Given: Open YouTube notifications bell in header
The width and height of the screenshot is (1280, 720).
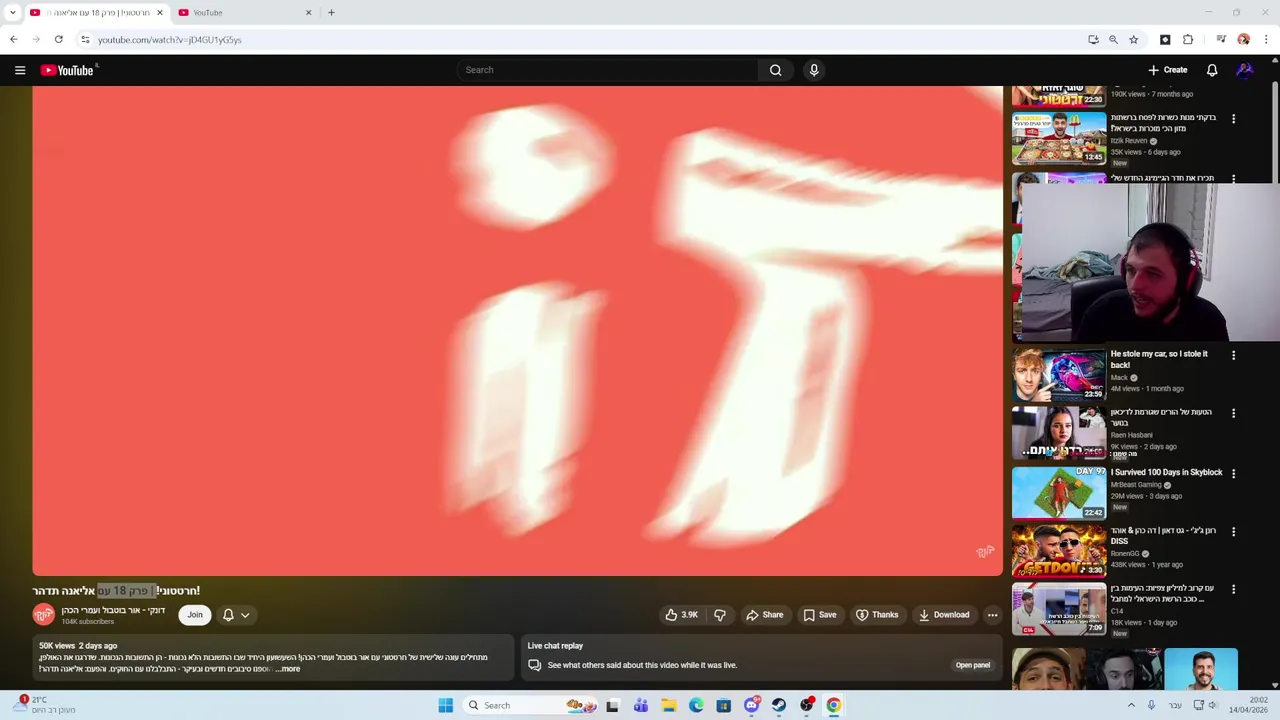Looking at the screenshot, I should [x=1212, y=70].
